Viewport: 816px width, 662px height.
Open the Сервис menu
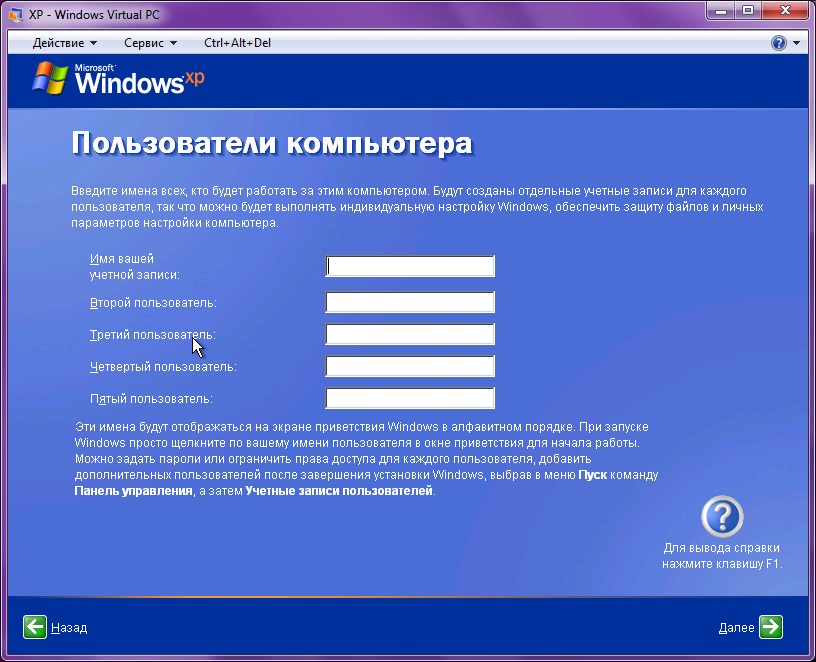click(150, 43)
